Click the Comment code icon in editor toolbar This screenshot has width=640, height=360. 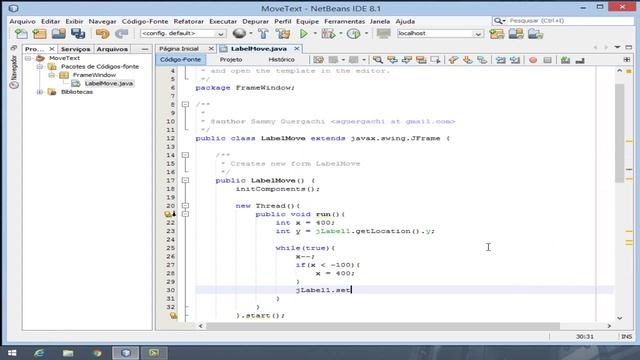(x=565, y=60)
